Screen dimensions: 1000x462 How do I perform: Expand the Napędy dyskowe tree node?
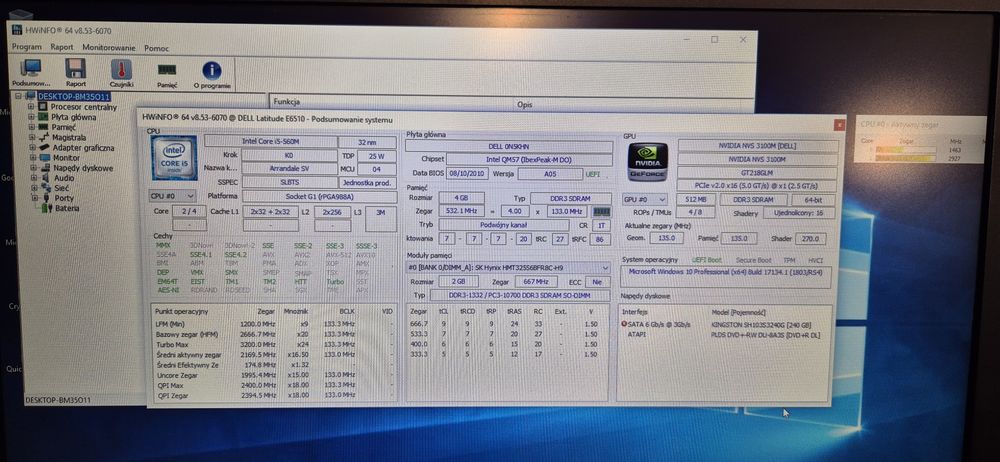(x=33, y=168)
